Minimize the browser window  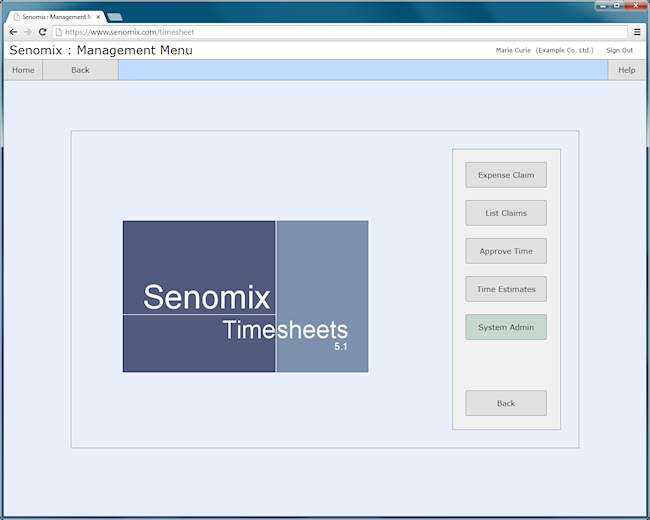coord(602,5)
